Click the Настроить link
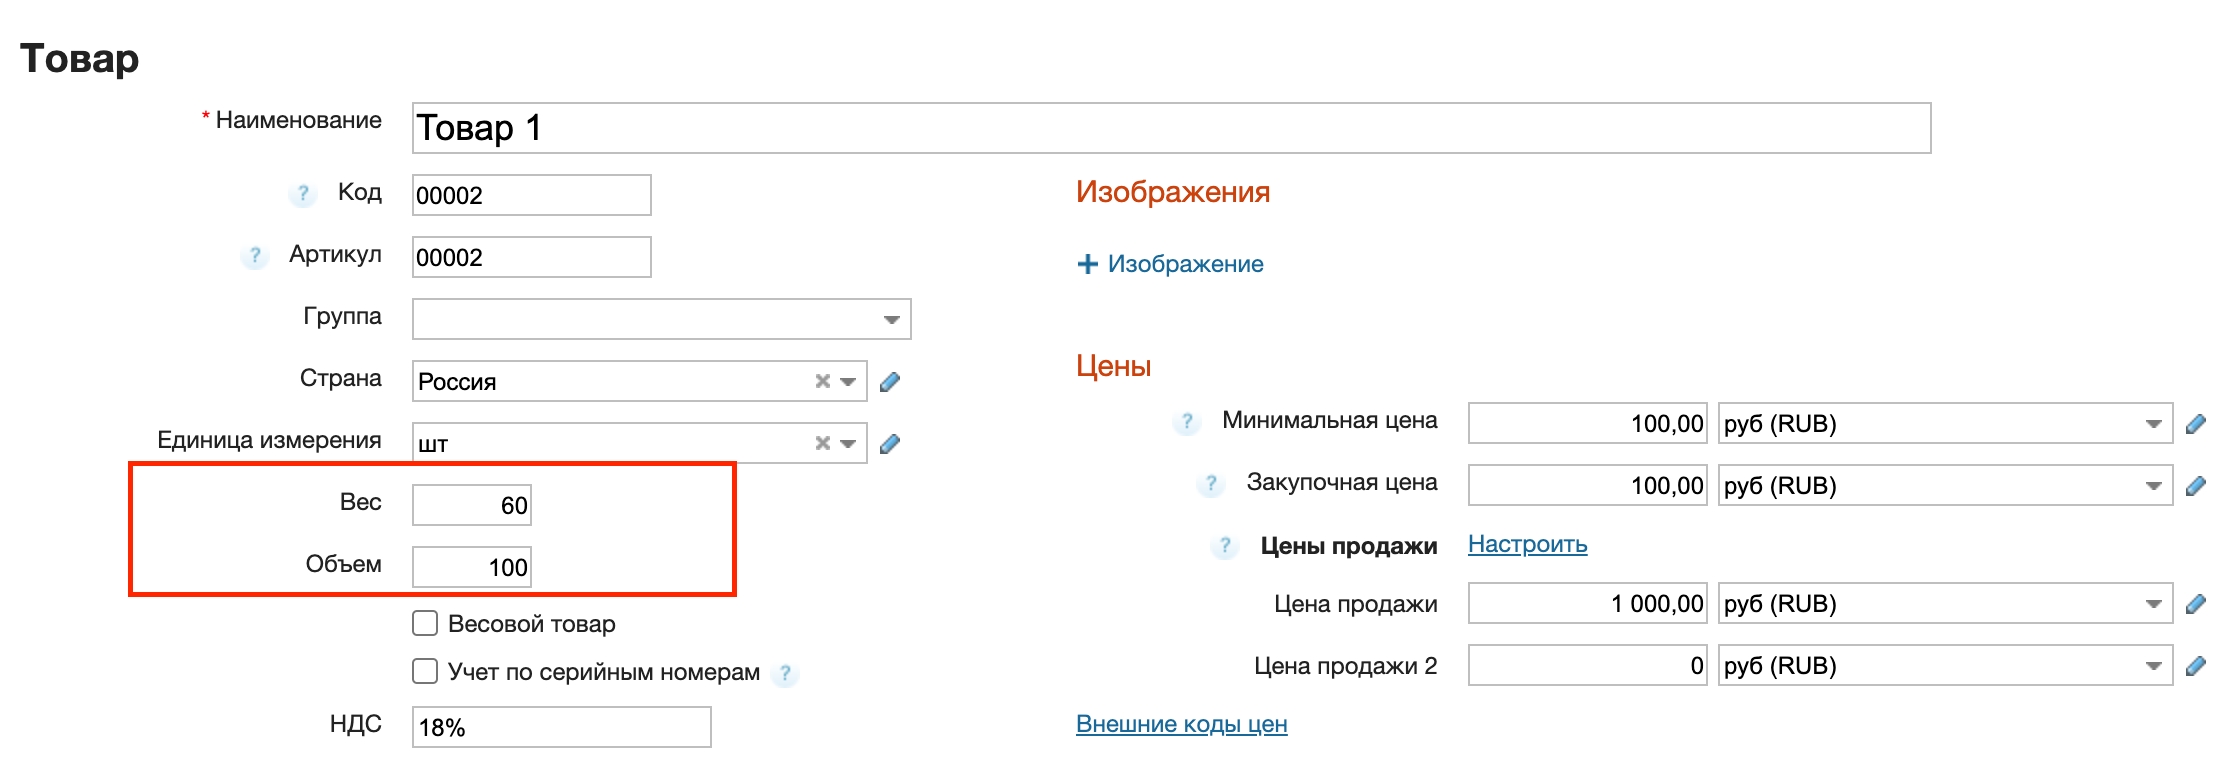Image resolution: width=2232 pixels, height=762 pixels. 1527,544
